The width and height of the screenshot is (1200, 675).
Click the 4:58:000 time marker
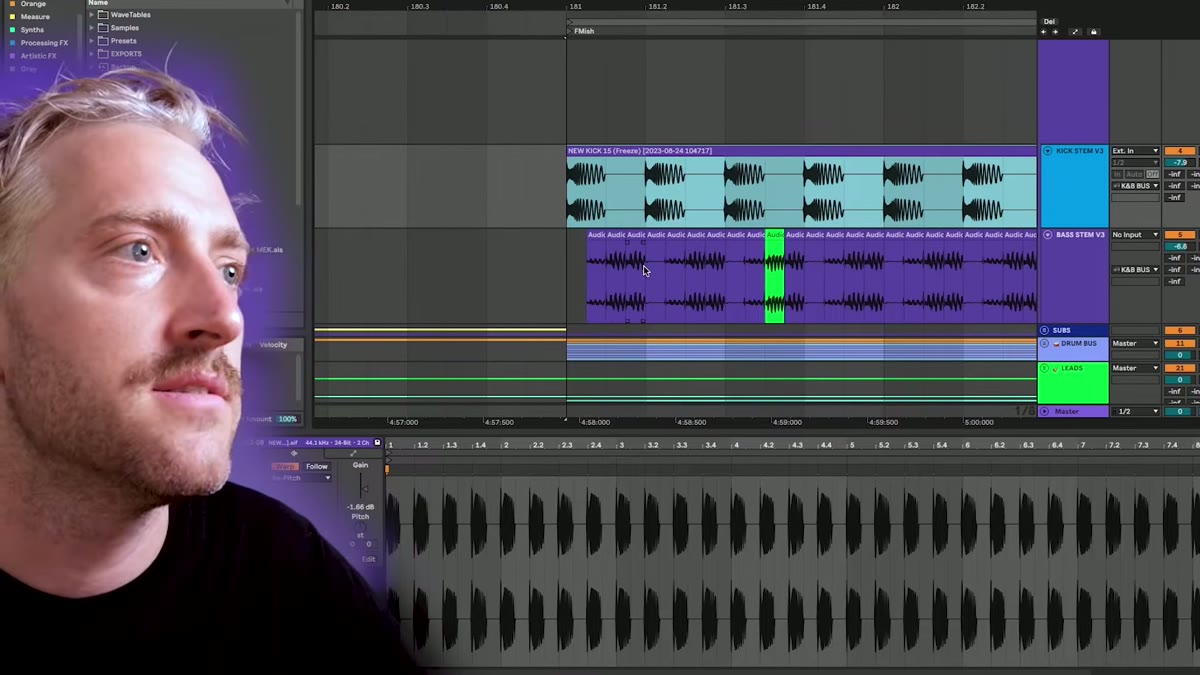595,422
